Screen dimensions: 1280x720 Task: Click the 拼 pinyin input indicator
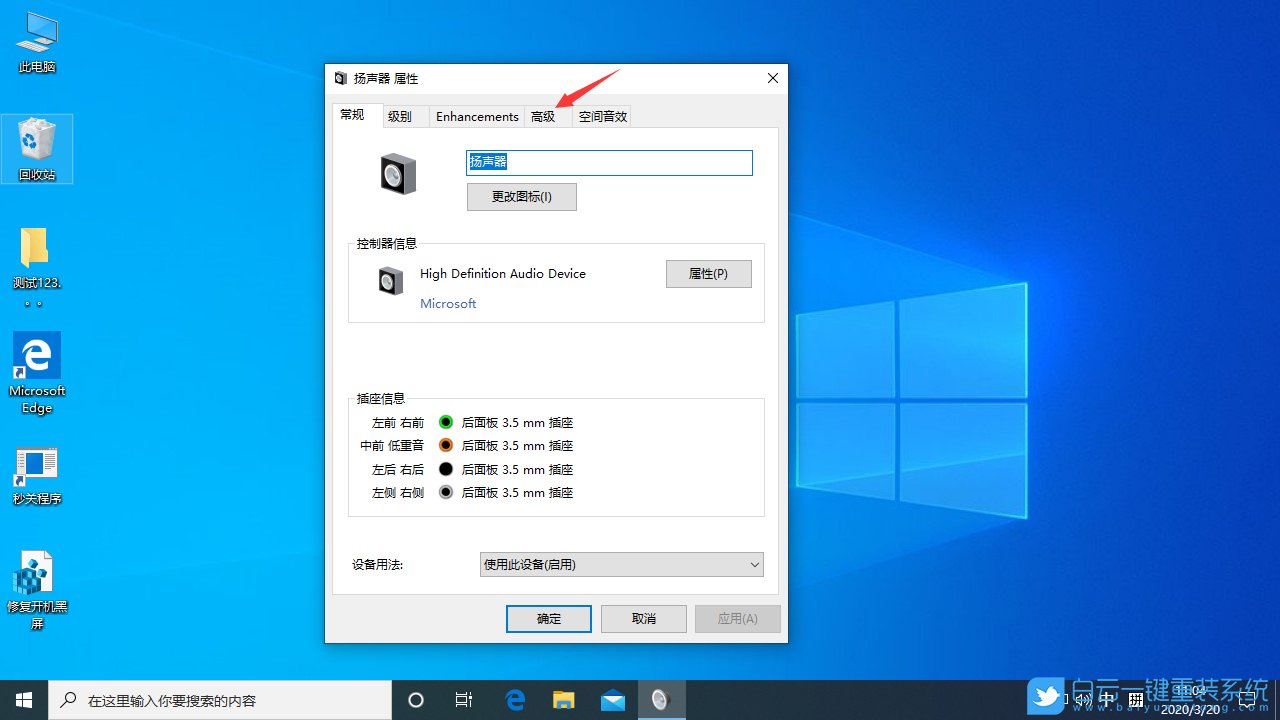[1137, 698]
